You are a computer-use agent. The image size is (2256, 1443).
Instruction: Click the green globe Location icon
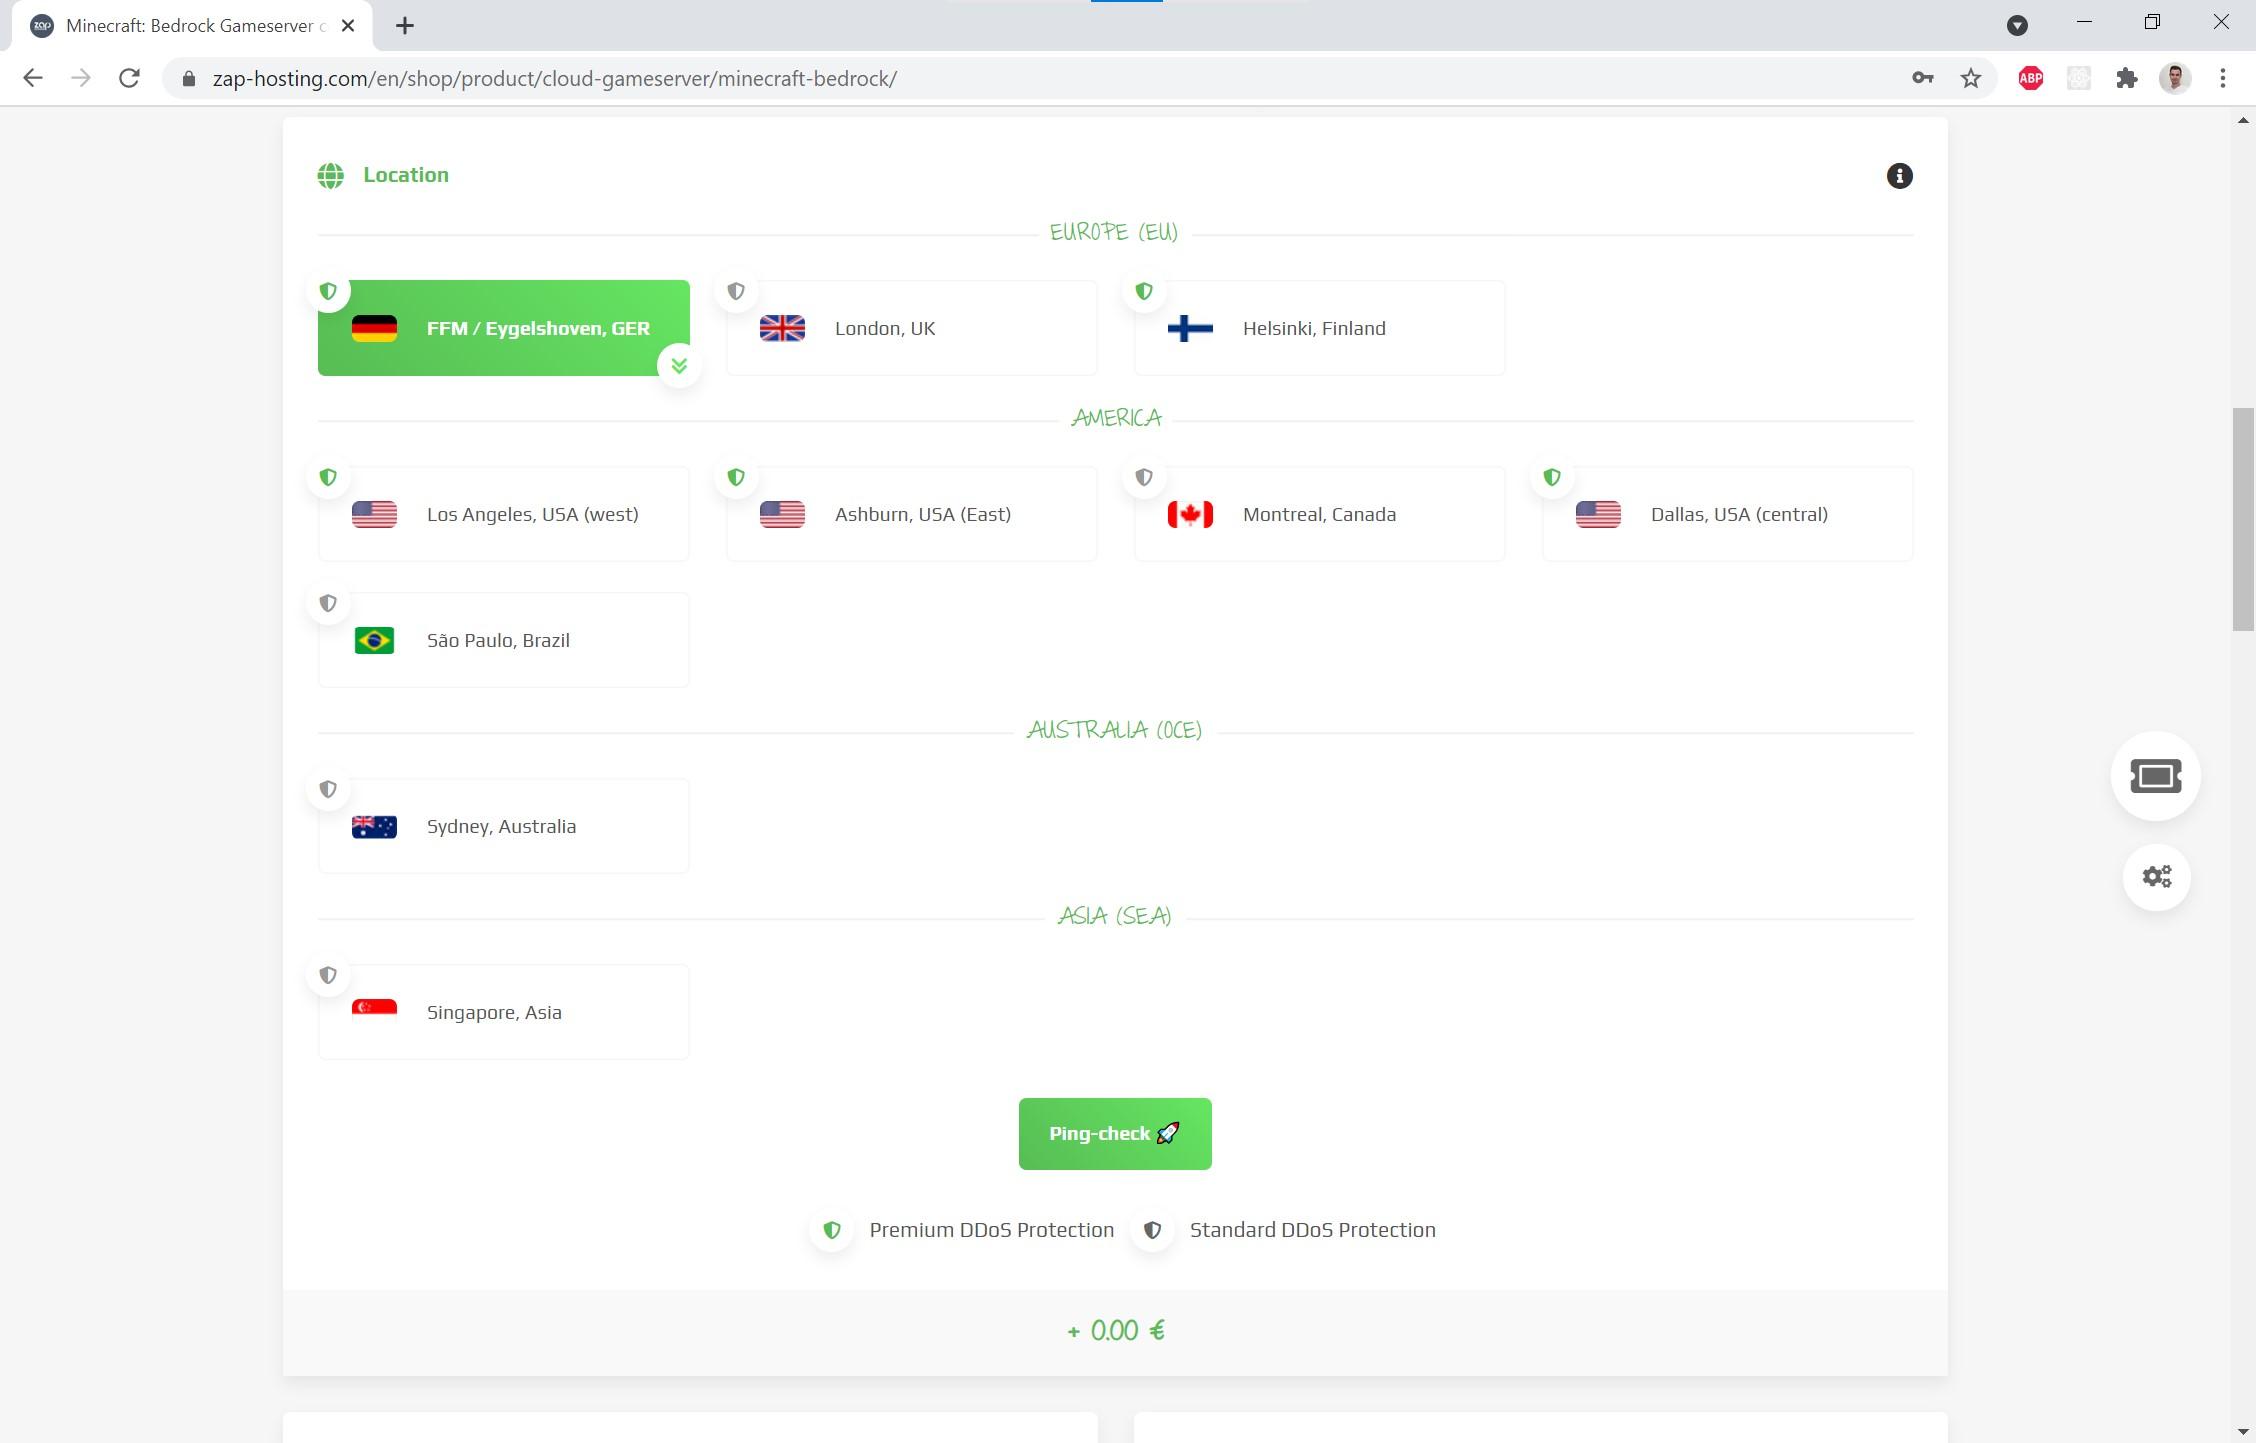tap(331, 176)
